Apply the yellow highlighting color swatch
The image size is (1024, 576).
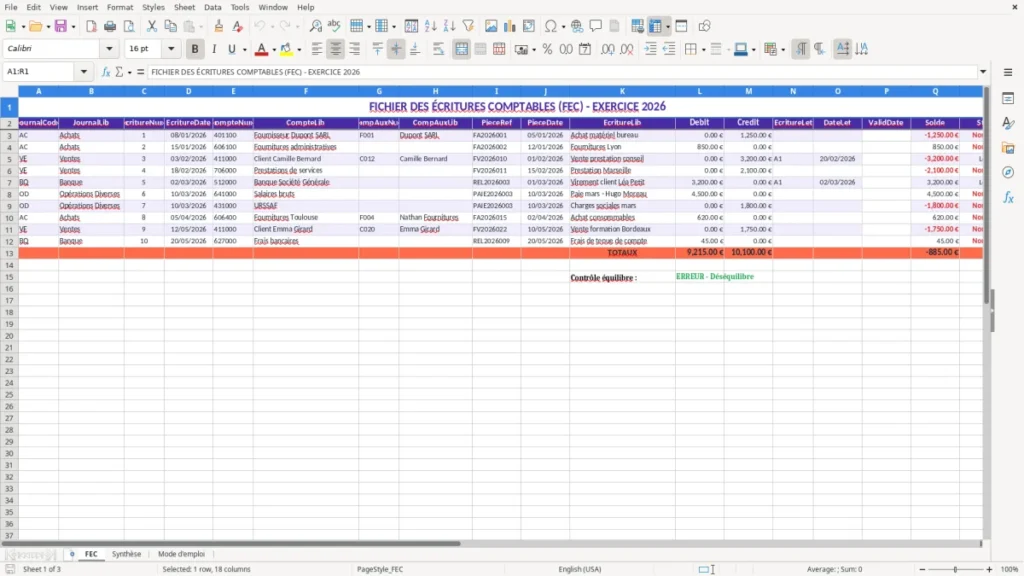point(287,50)
